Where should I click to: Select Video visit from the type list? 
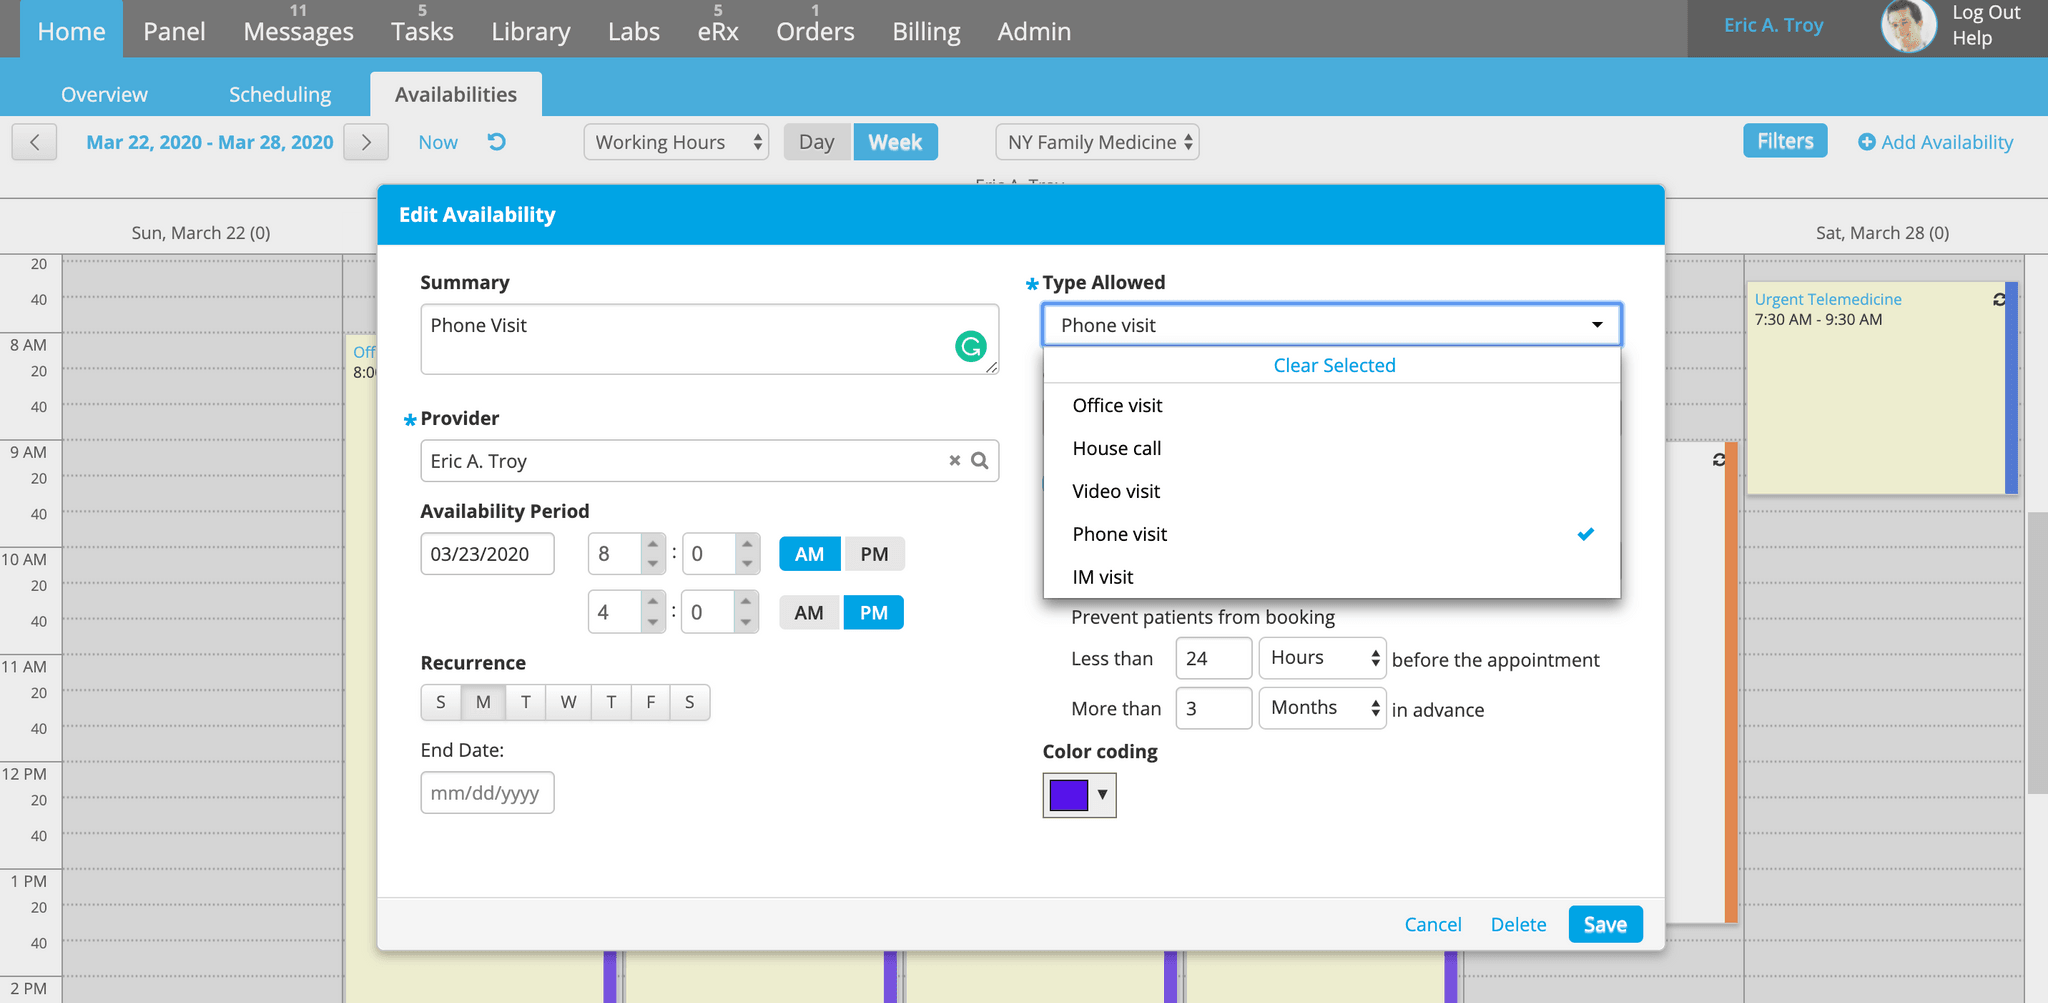(1116, 491)
